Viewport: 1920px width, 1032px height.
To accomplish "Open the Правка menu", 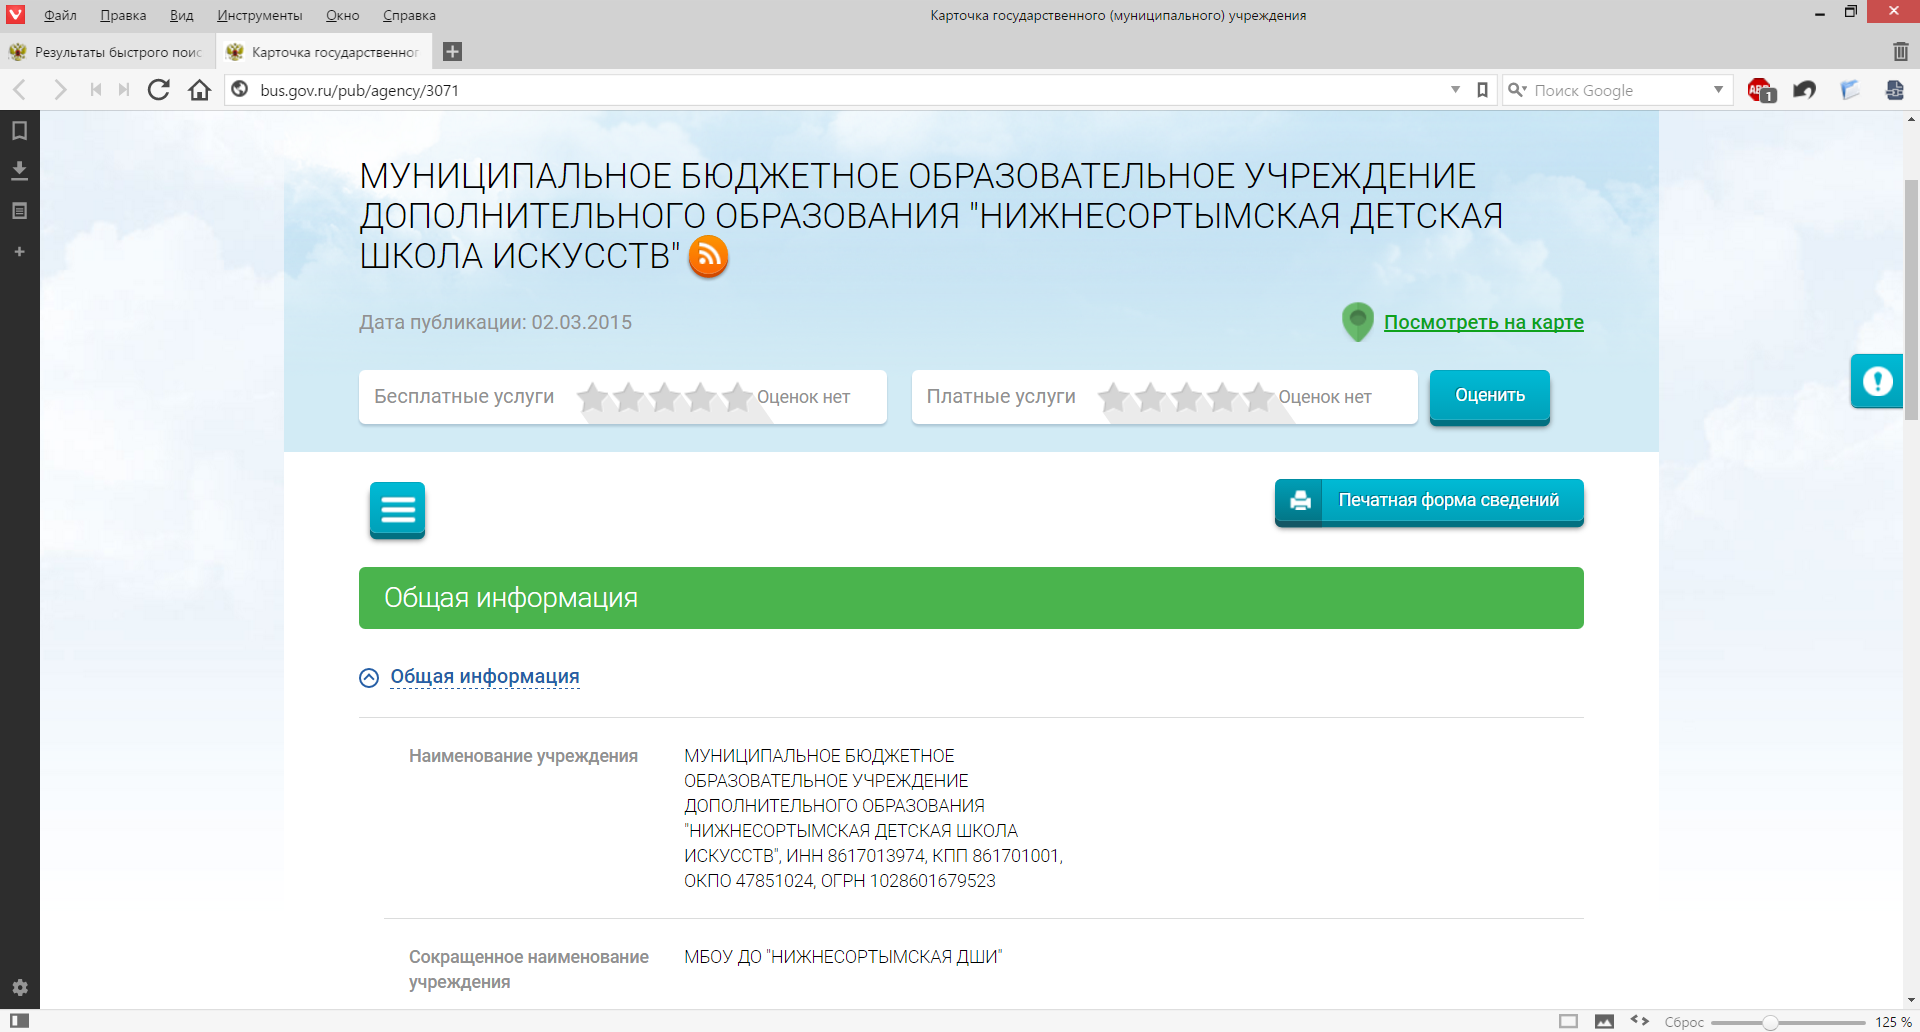I will (123, 15).
